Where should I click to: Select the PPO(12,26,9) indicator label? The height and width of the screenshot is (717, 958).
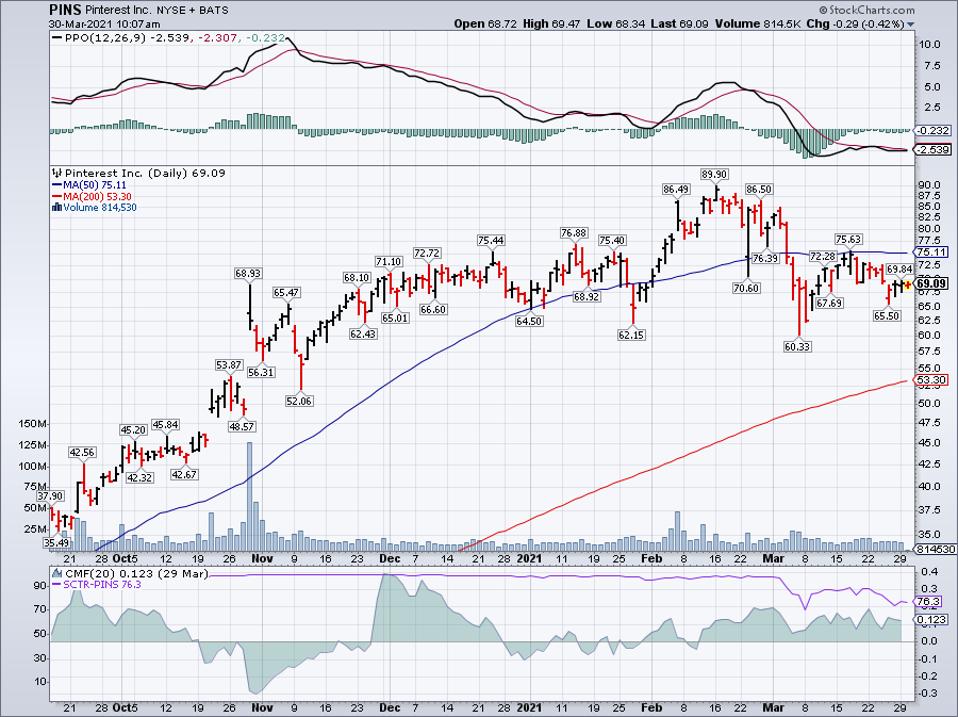(x=108, y=38)
